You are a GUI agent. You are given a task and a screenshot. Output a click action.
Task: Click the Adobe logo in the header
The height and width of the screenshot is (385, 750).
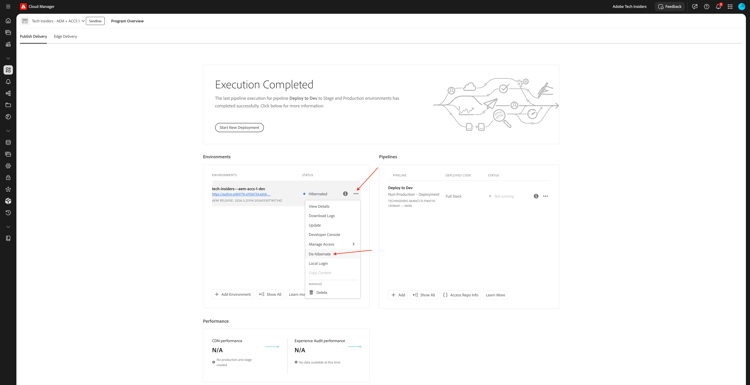(23, 7)
